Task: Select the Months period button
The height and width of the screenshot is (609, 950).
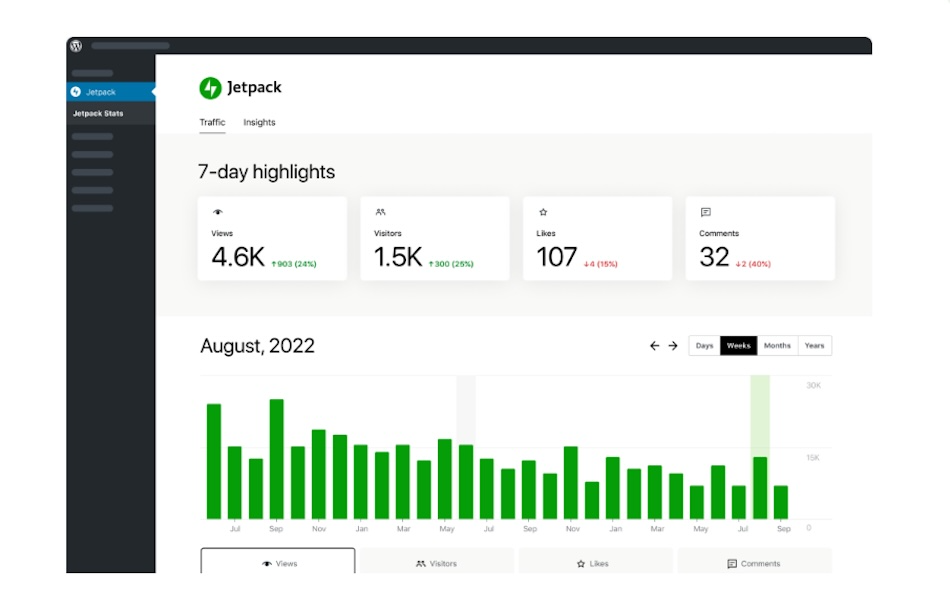Action: pos(777,345)
